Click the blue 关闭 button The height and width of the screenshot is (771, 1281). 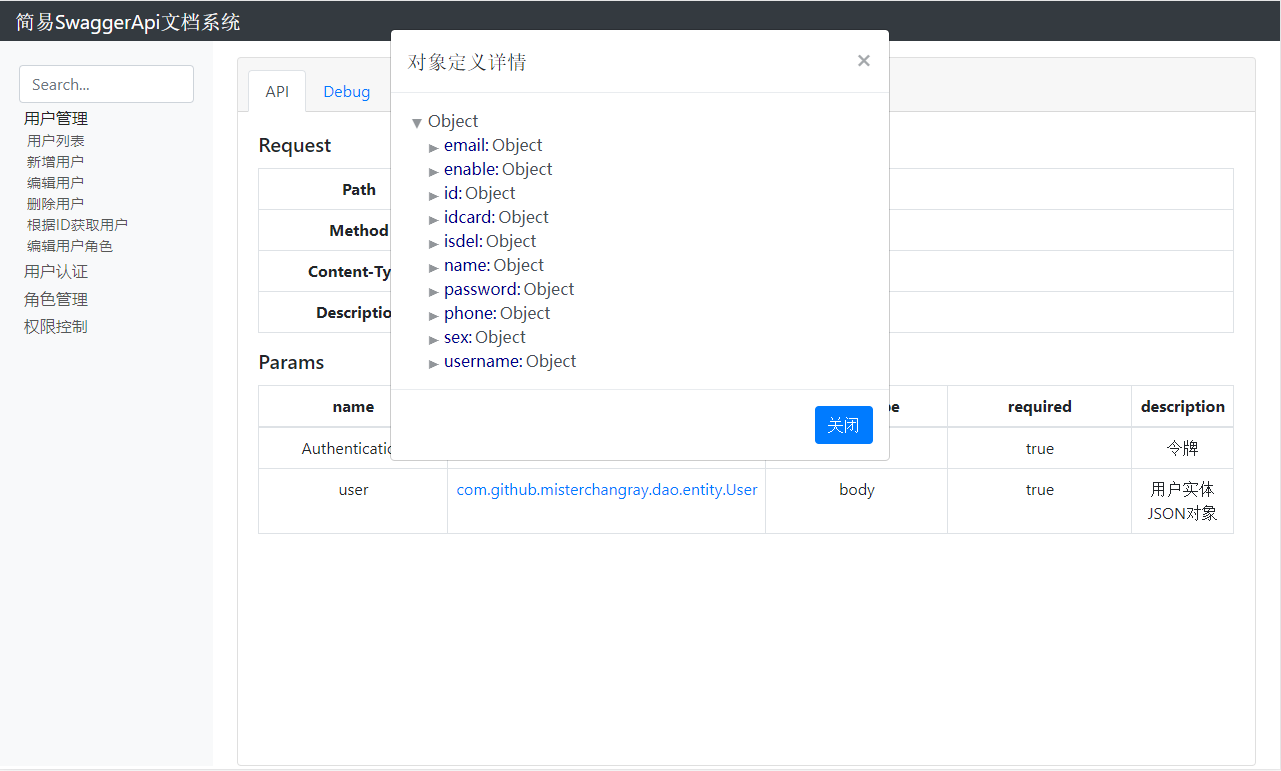(844, 425)
